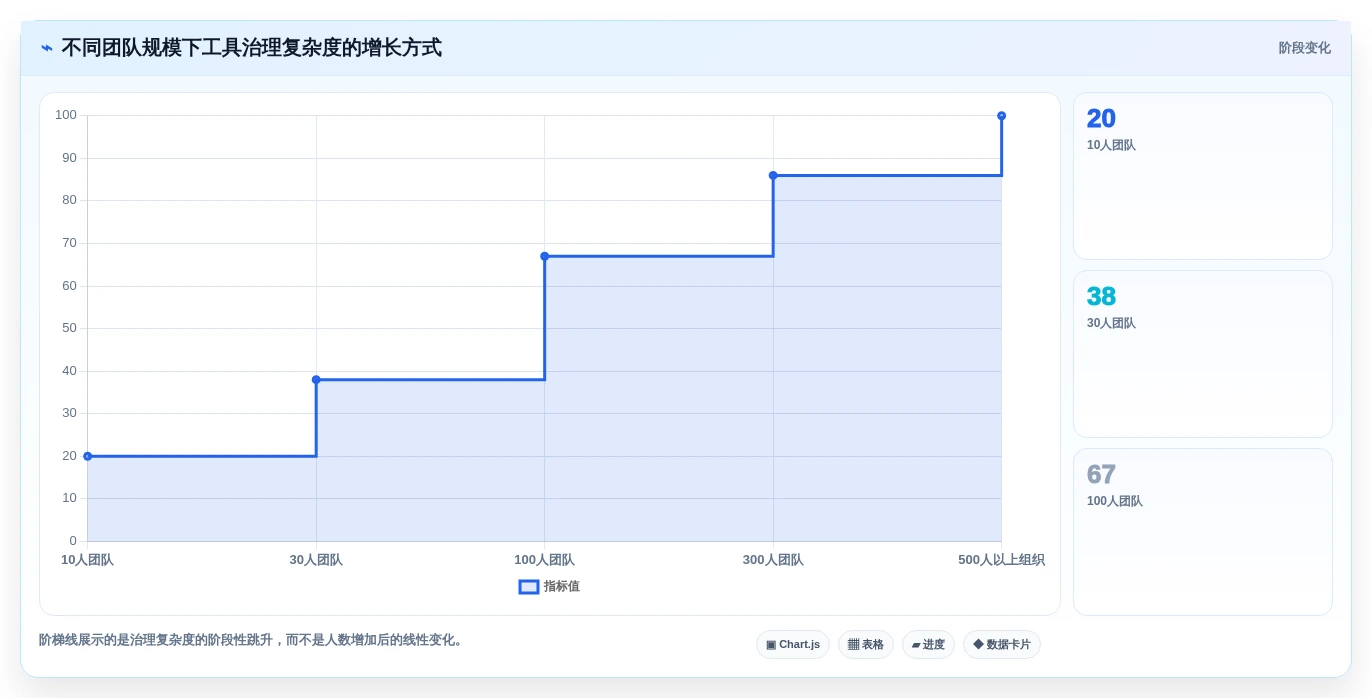Click the y-axis value 70
The width and height of the screenshot is (1372, 698).
[69, 243]
